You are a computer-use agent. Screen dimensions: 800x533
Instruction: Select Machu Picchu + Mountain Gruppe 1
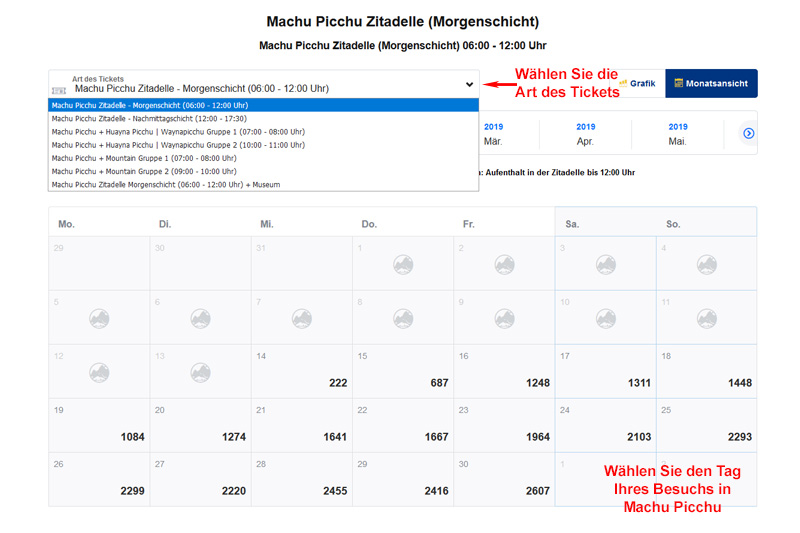pyautogui.click(x=263, y=158)
